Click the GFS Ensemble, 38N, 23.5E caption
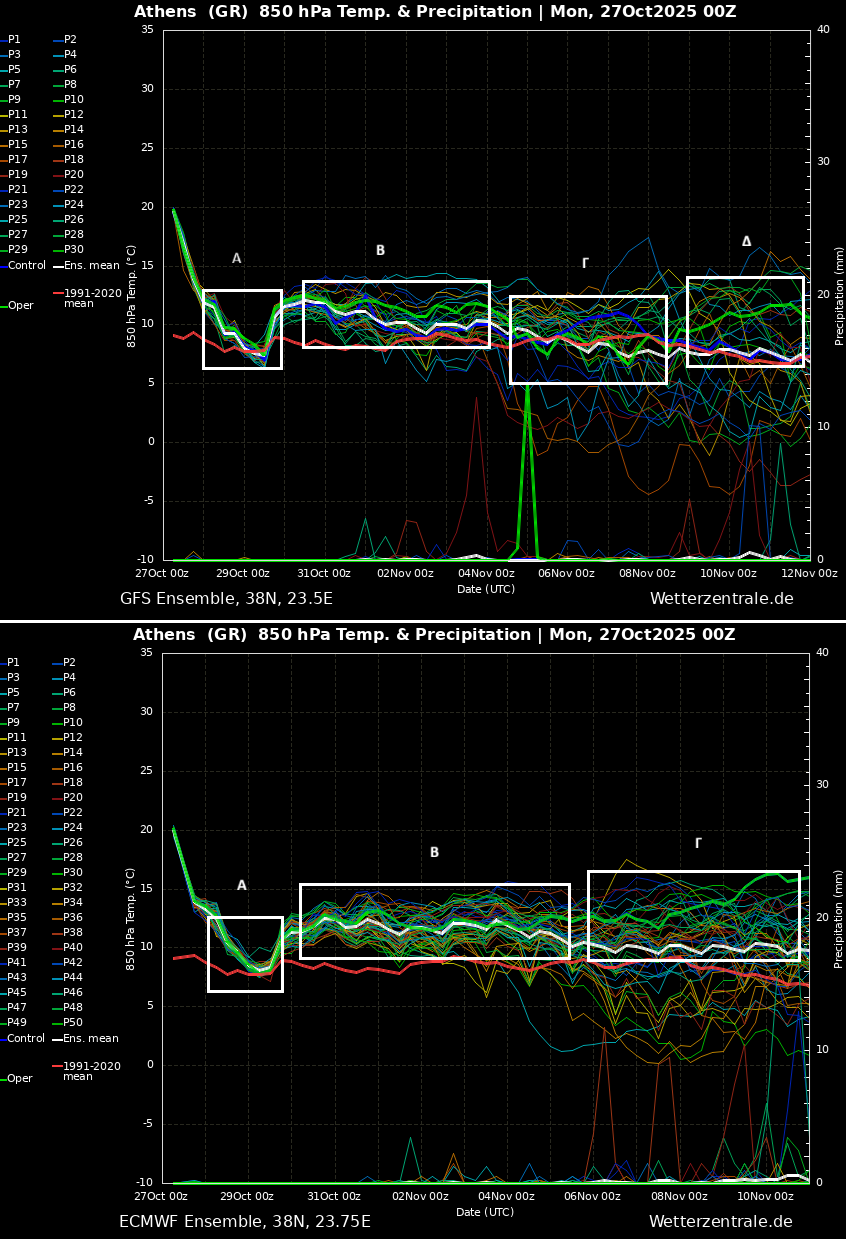 pyautogui.click(x=226, y=599)
